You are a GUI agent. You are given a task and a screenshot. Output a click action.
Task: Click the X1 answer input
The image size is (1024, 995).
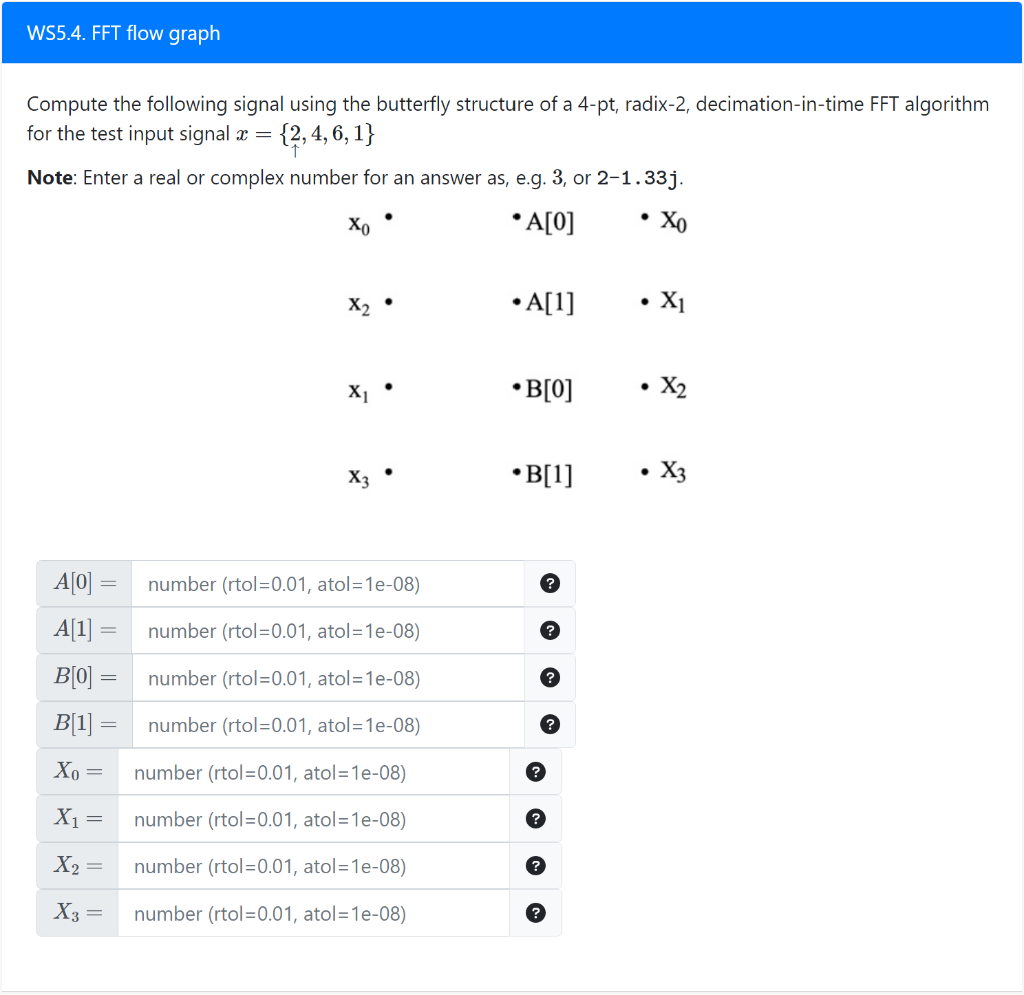(x=310, y=818)
